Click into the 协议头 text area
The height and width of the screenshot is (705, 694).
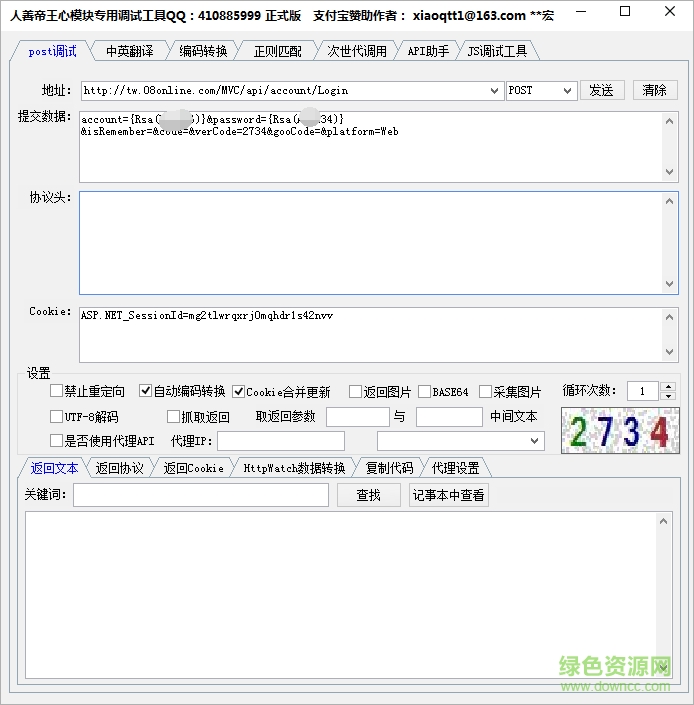click(378, 243)
